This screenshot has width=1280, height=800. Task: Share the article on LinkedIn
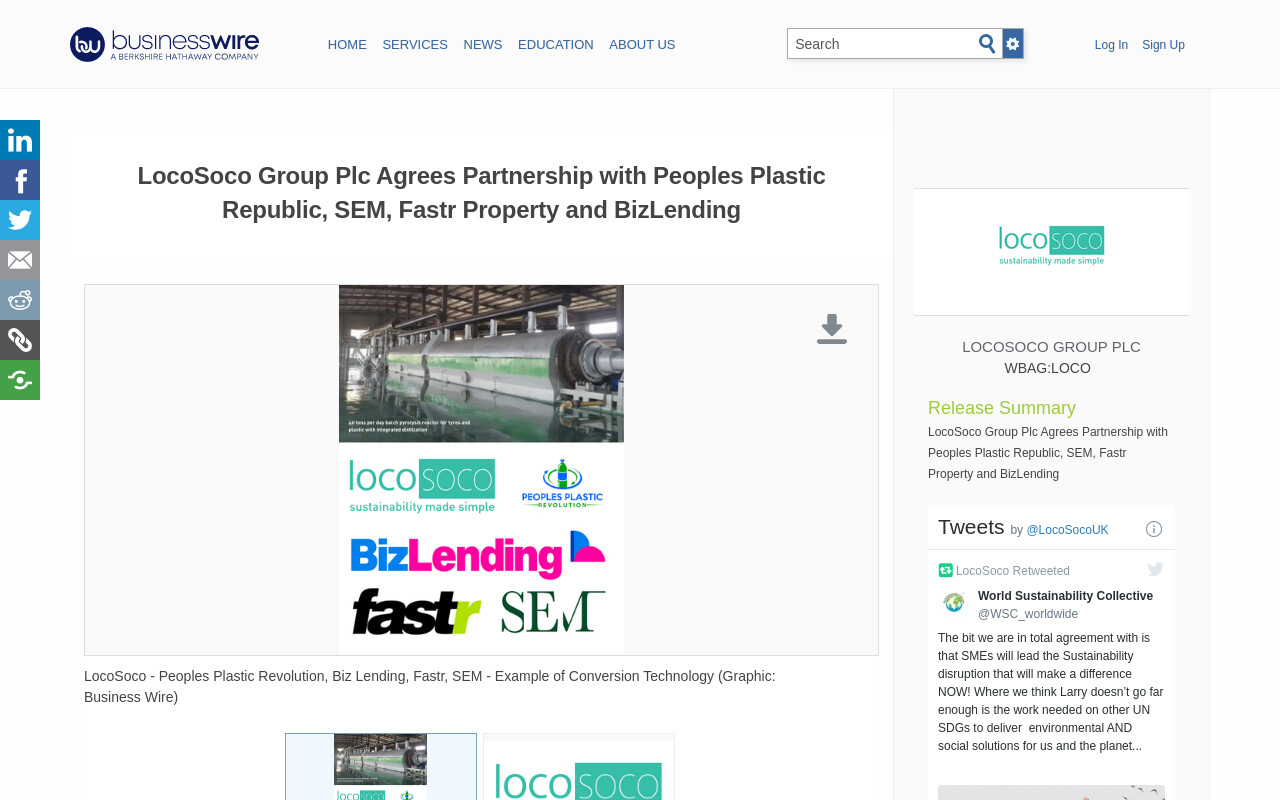(x=20, y=140)
